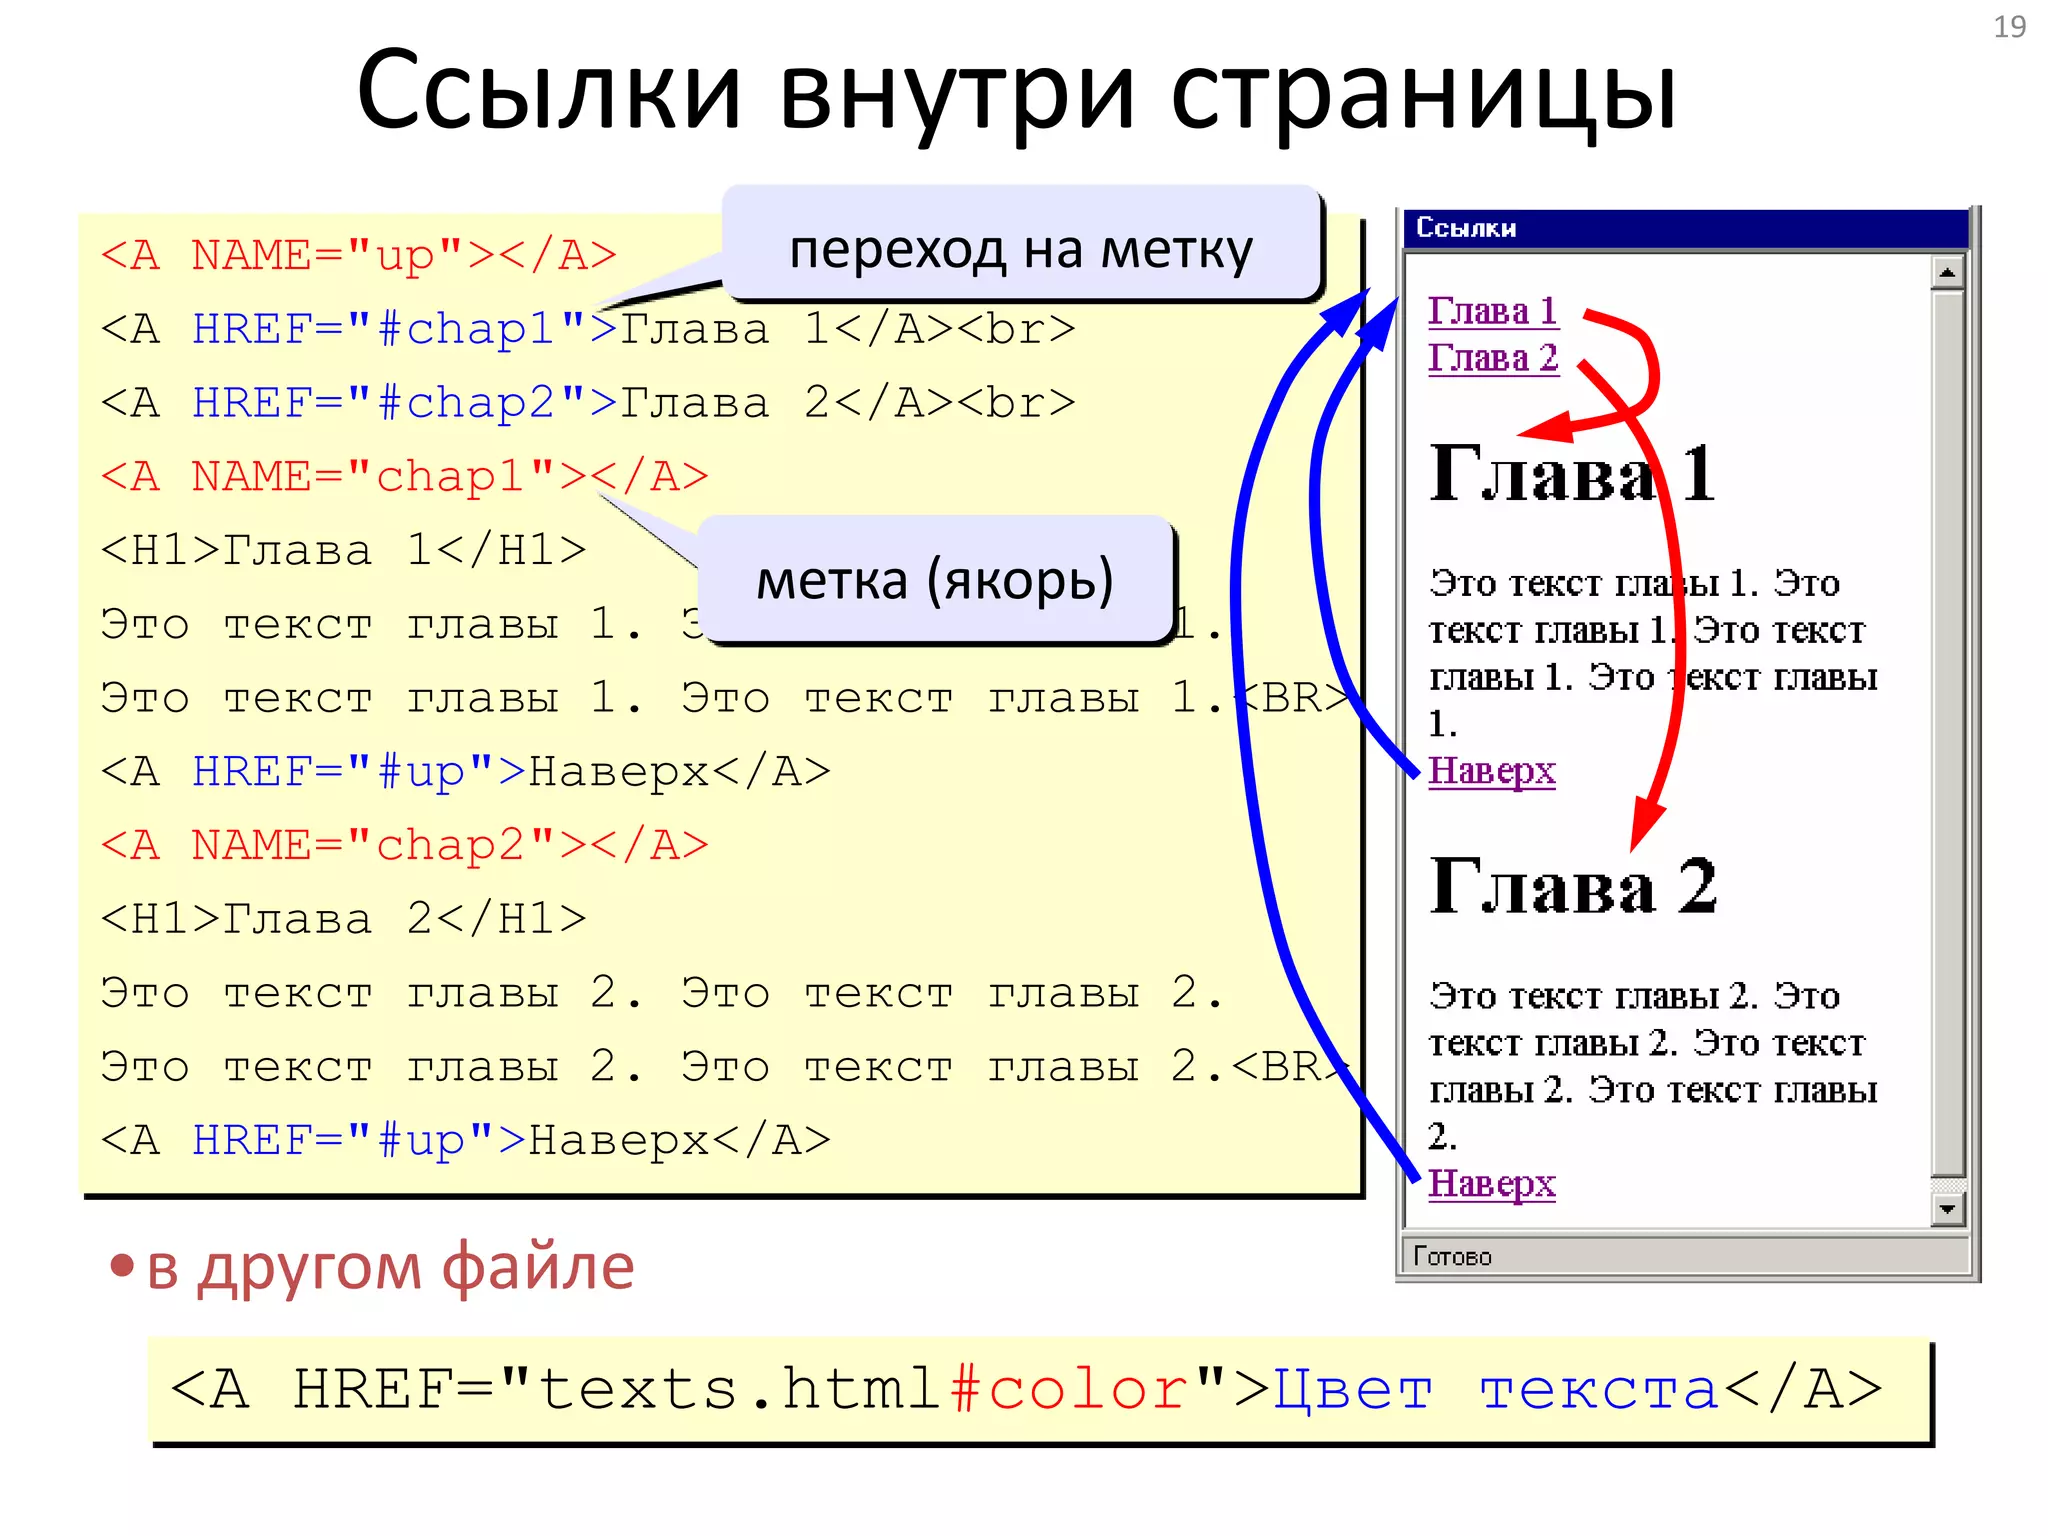Click the 'Ссылки' window title bar
This screenshot has width=2048, height=1536.
pos(1685,228)
